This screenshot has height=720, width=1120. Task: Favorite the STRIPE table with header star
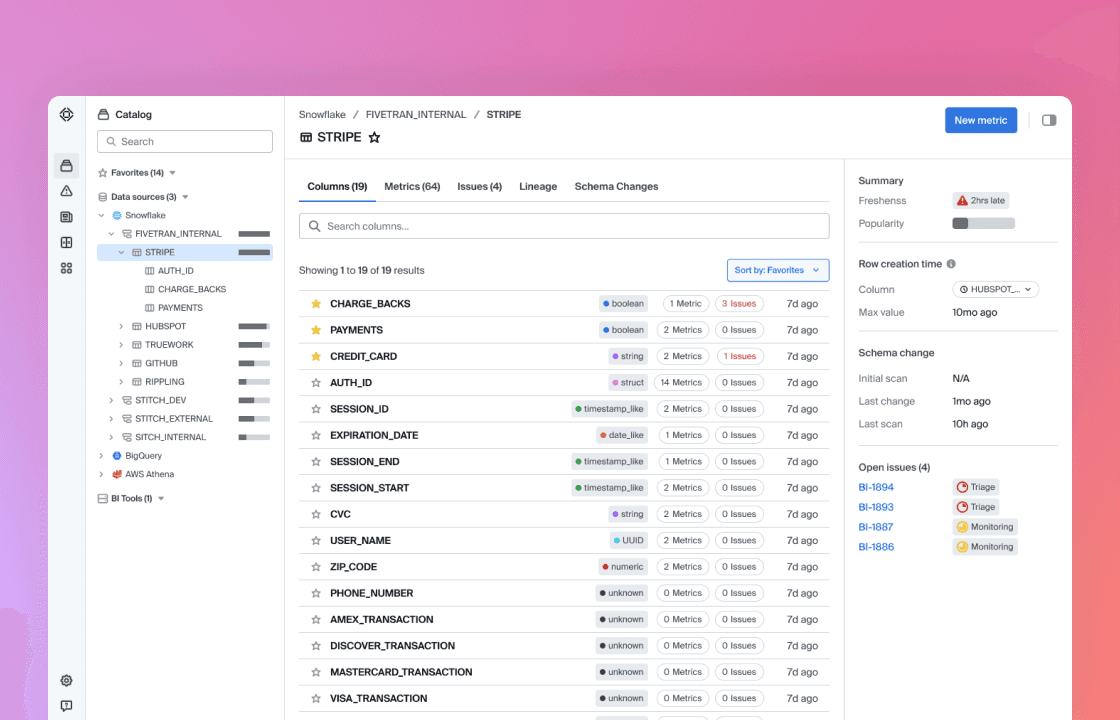click(374, 137)
